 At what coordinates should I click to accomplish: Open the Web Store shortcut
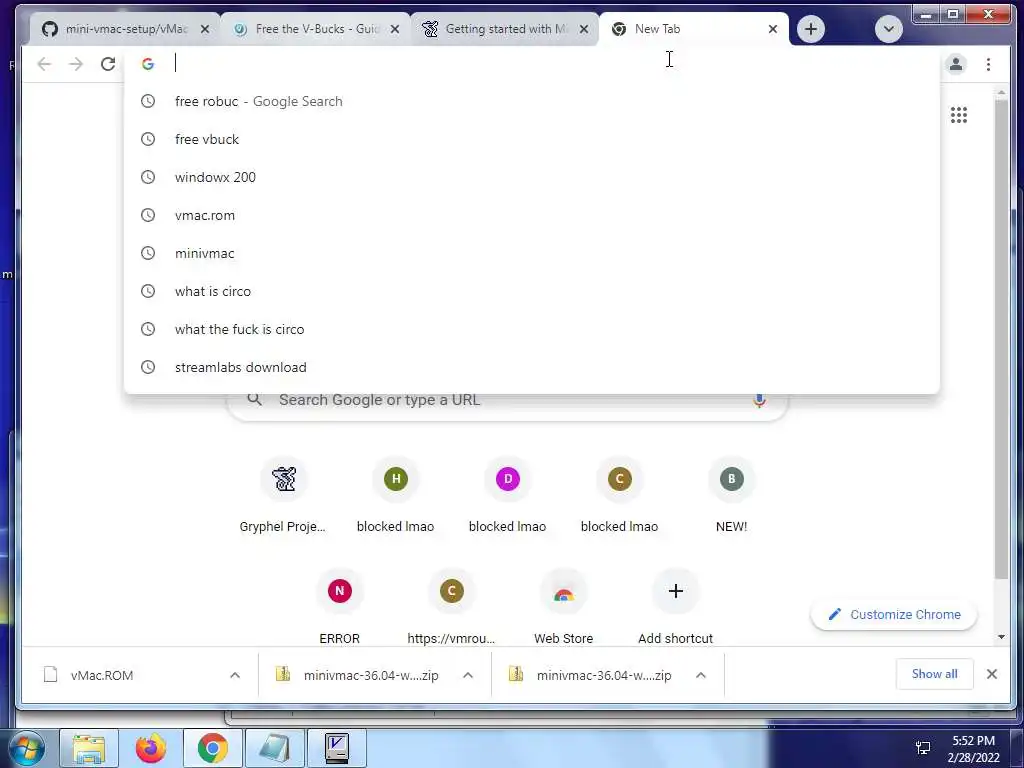coord(564,607)
